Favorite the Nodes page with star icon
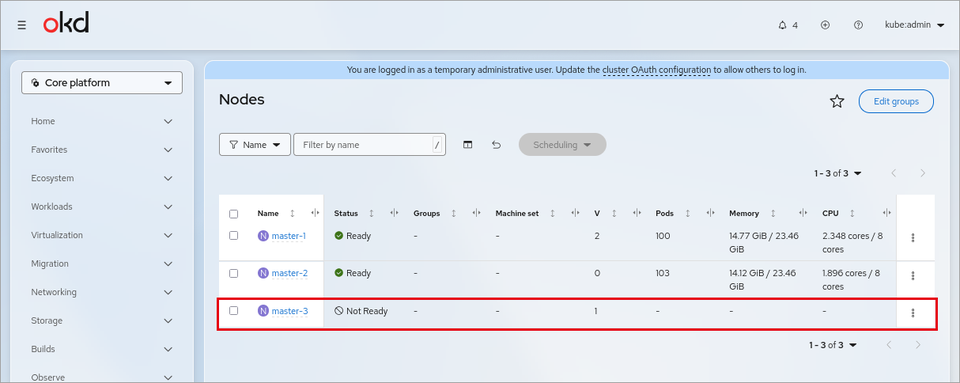 [837, 102]
